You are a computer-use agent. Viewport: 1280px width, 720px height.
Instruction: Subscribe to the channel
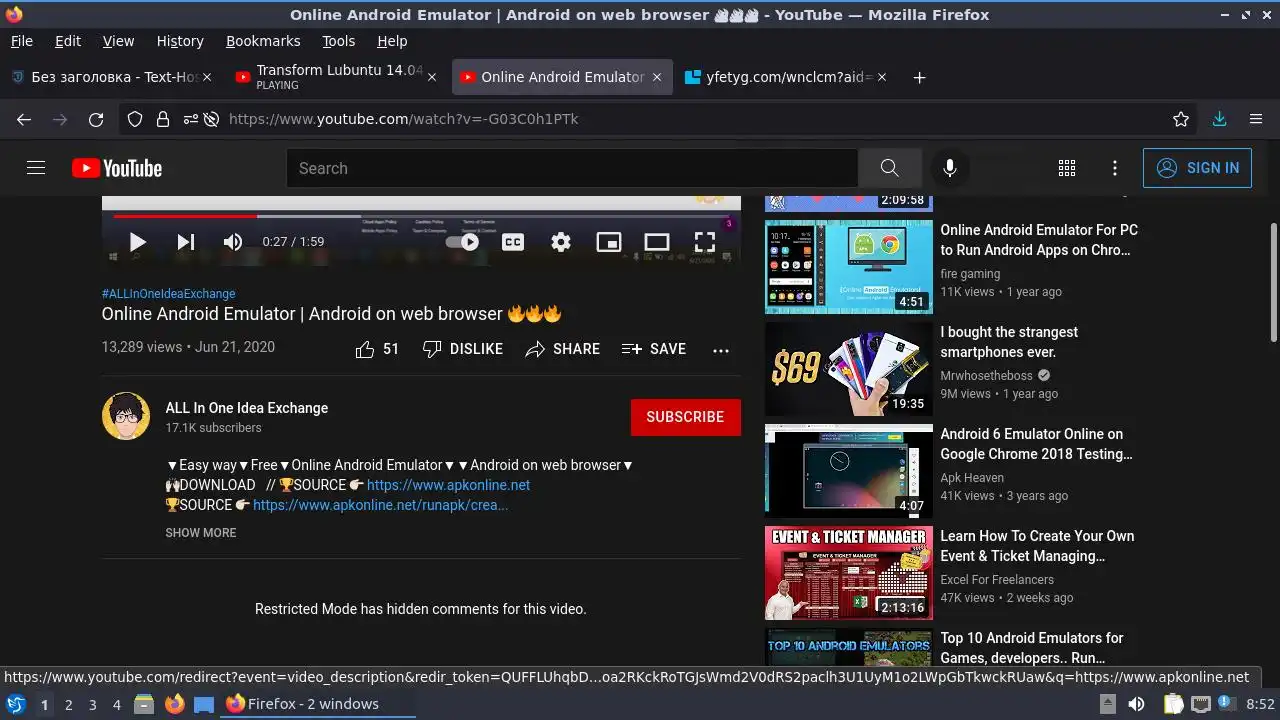(685, 417)
